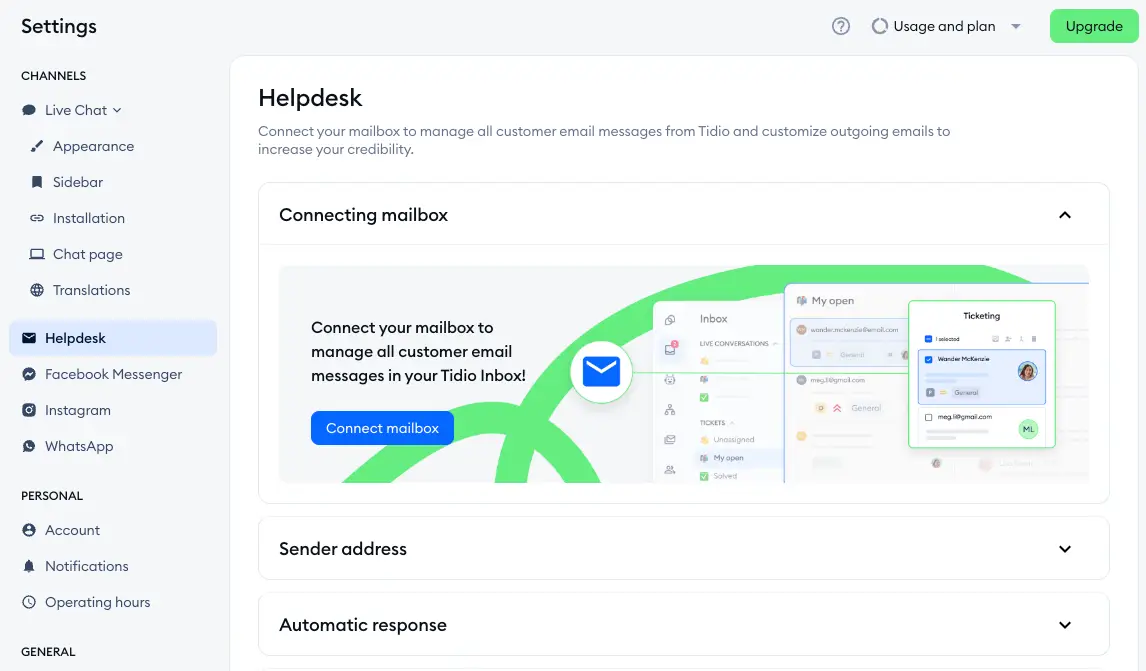This screenshot has height=671, width=1146.
Task: Click the Connecting mailbox section title
Action: 363,215
